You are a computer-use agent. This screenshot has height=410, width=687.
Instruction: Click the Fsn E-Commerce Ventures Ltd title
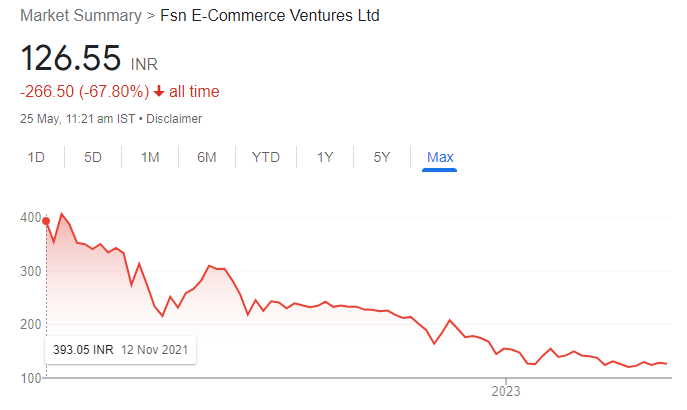[x=270, y=15]
